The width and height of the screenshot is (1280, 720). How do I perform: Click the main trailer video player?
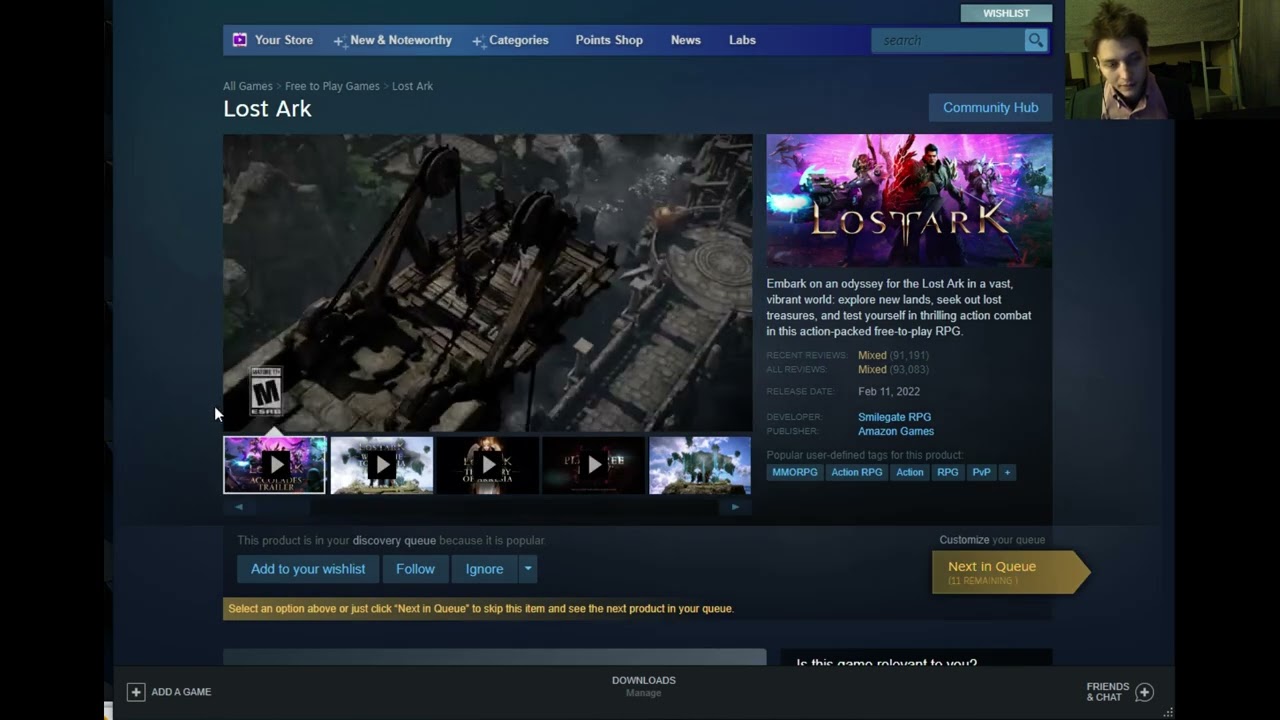[x=488, y=283]
